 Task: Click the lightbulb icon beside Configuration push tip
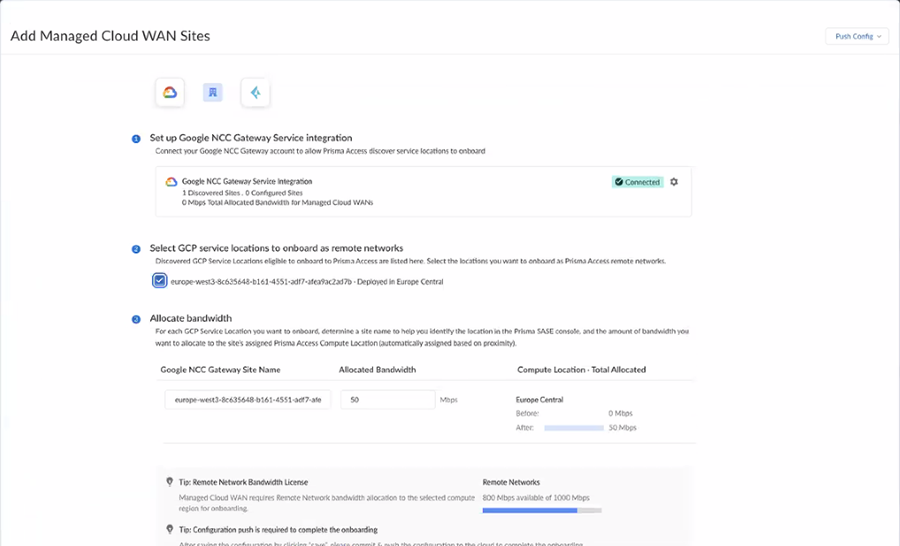(169, 529)
